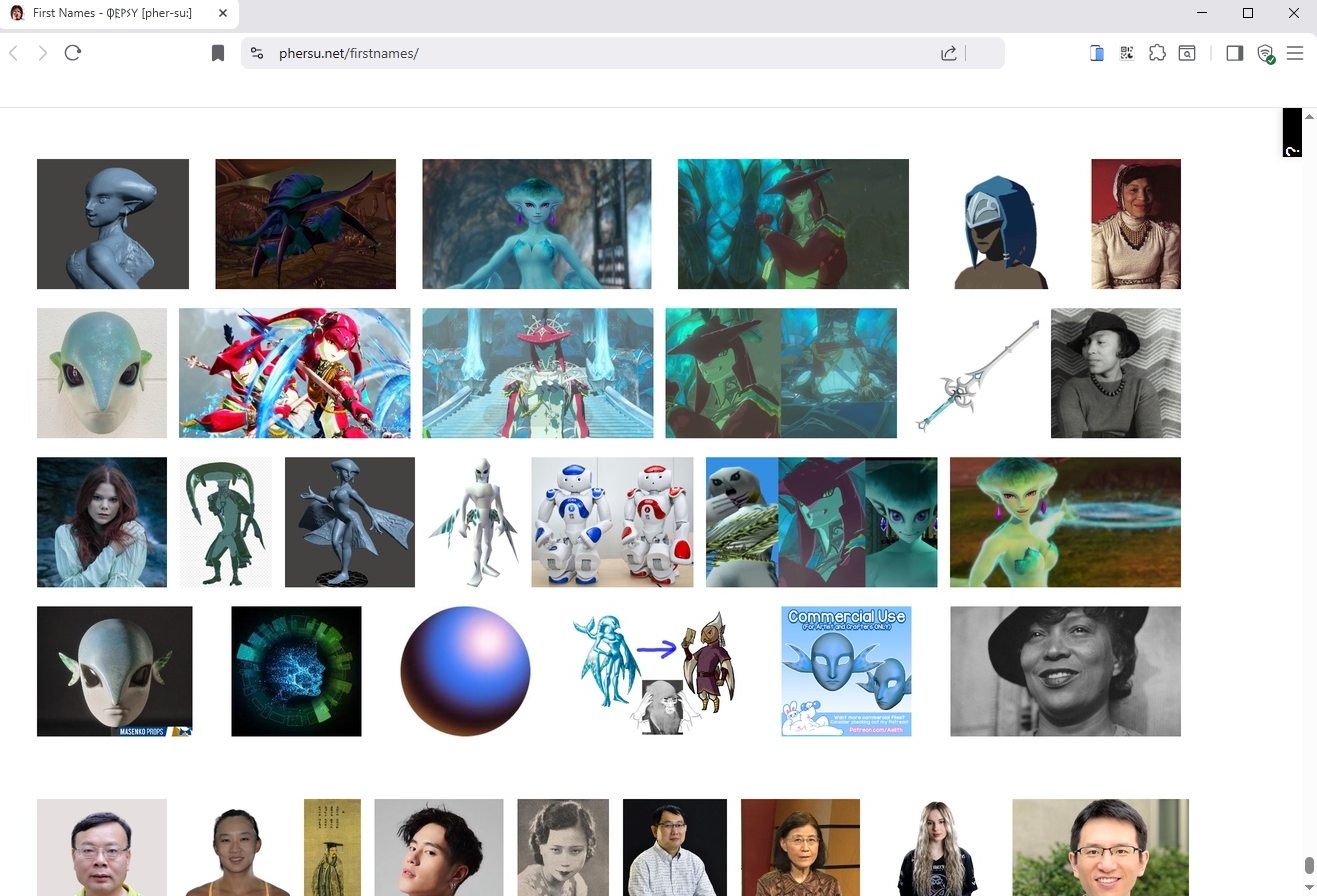1317x896 pixels.
Task: Click the tab search window icon
Action: point(1187,53)
